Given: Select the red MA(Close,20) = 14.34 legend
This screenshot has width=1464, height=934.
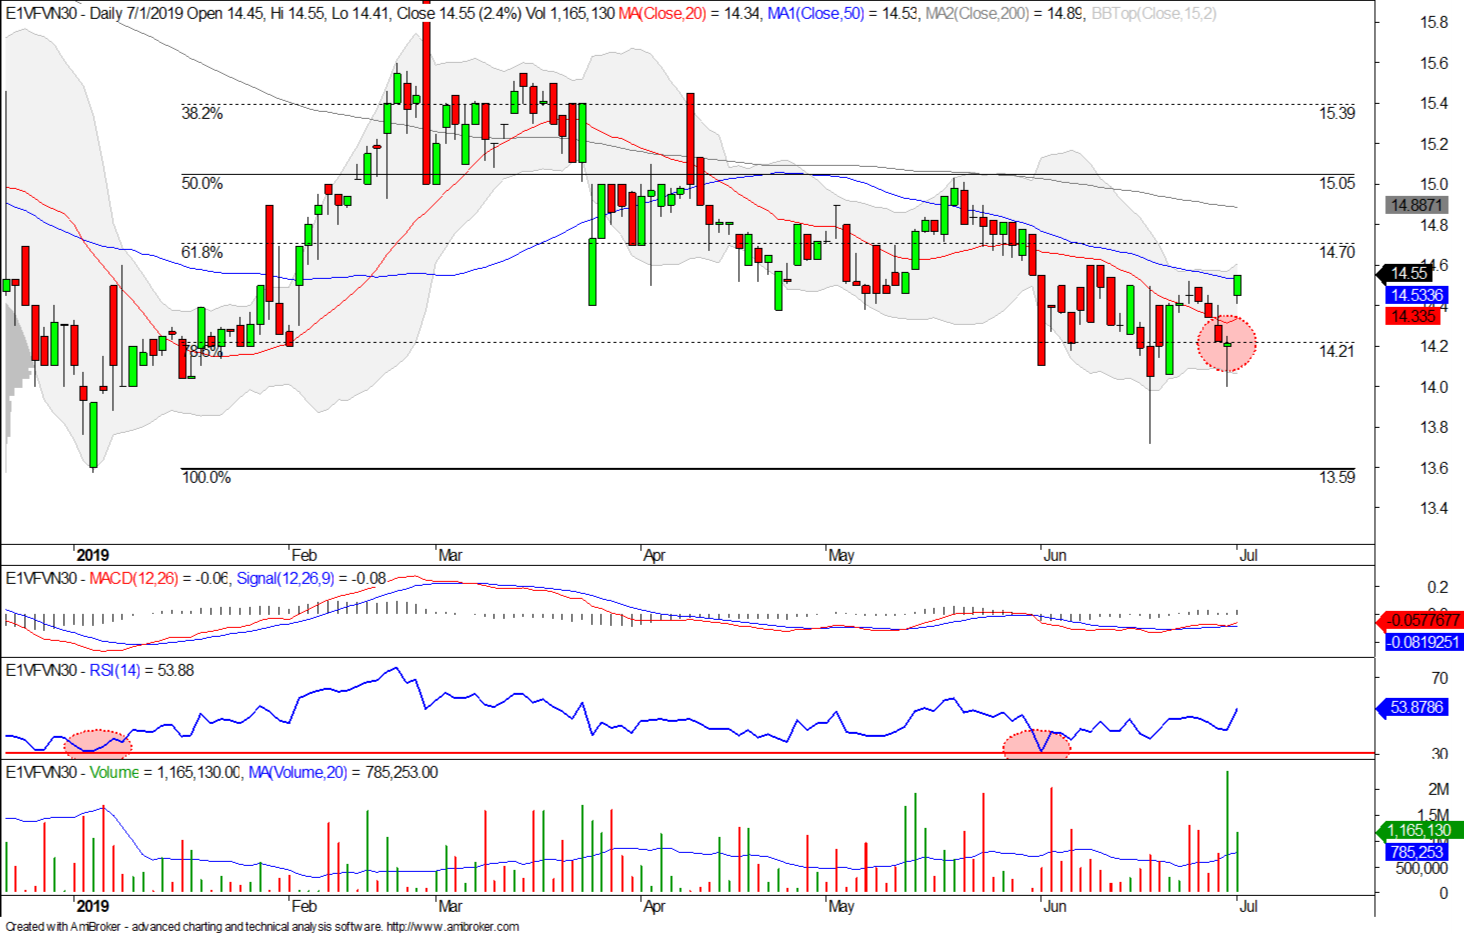Looking at the screenshot, I should (x=690, y=14).
